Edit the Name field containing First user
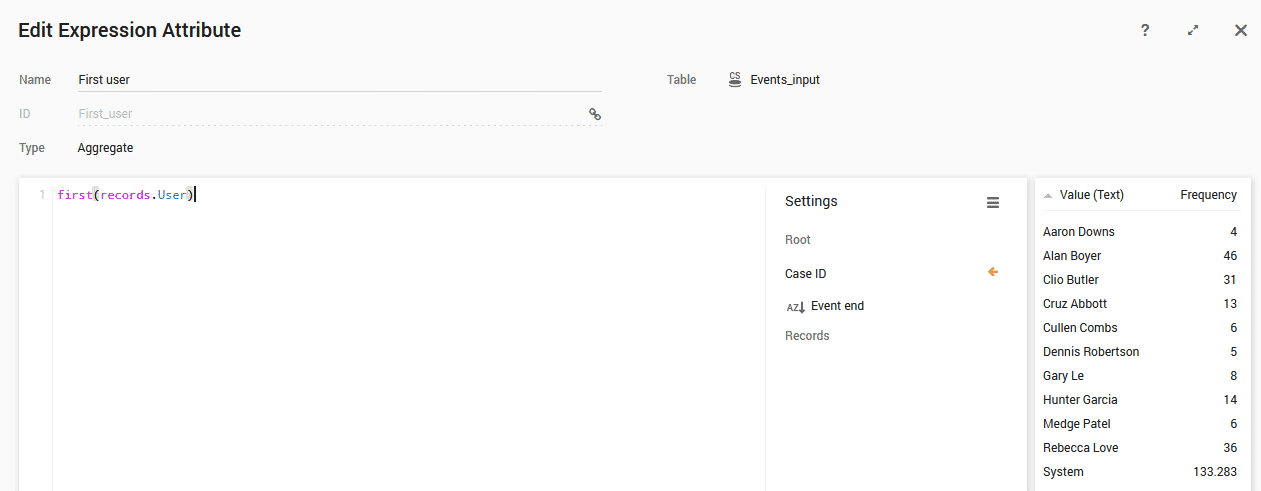Screen dimensions: 1261x491 pos(338,80)
